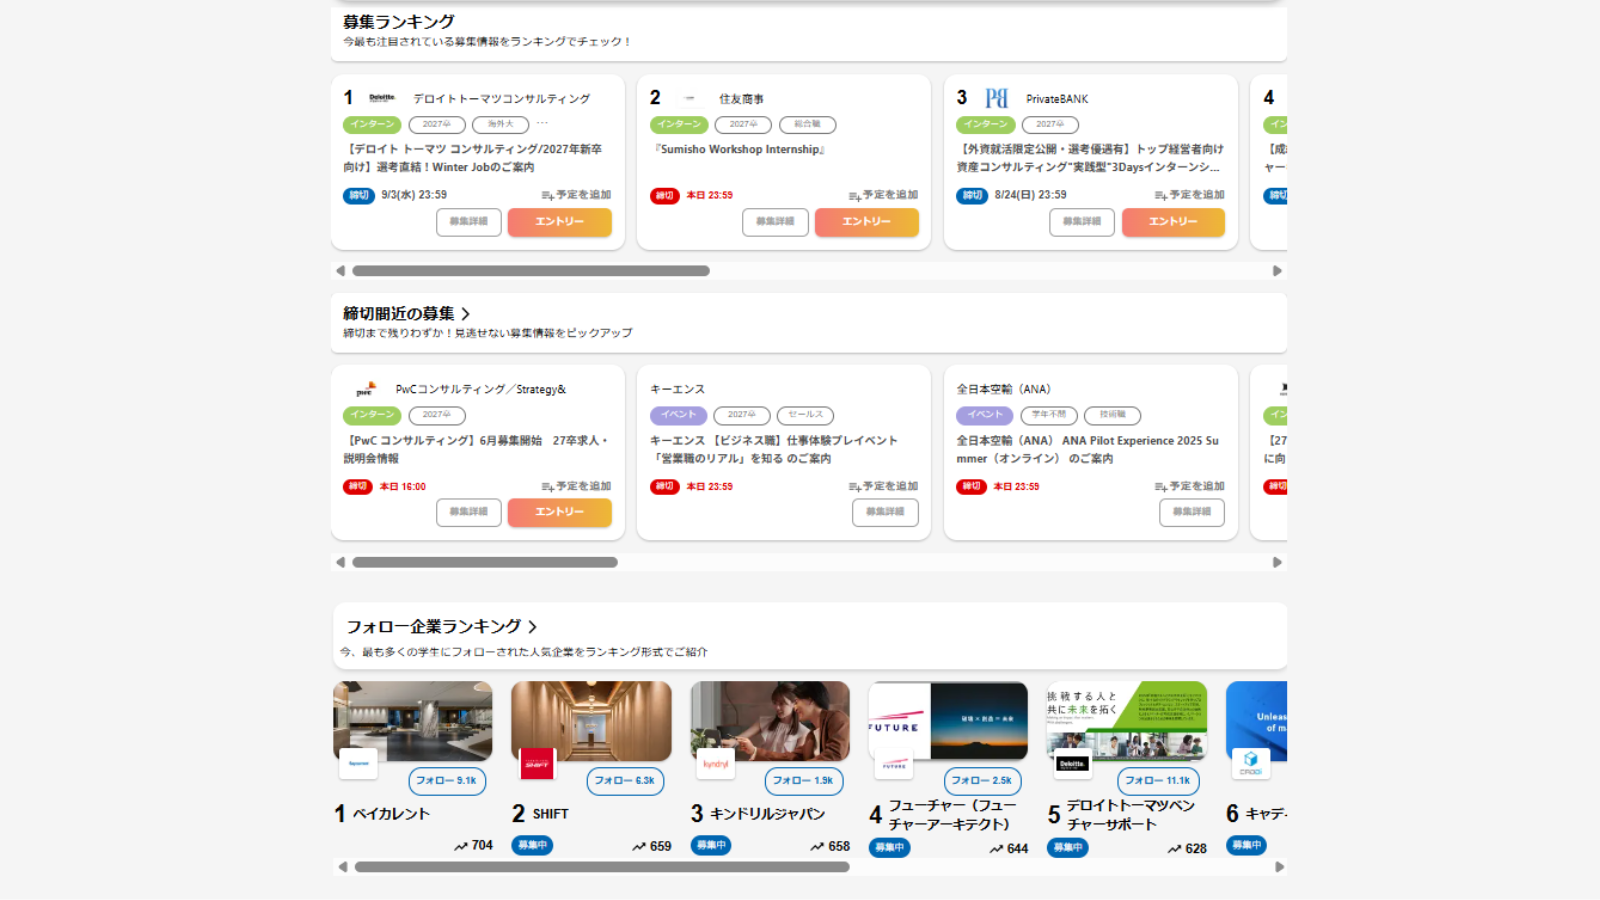
Task: Add the キーエンス event to schedule via 予定を追加
Action: pos(883,486)
